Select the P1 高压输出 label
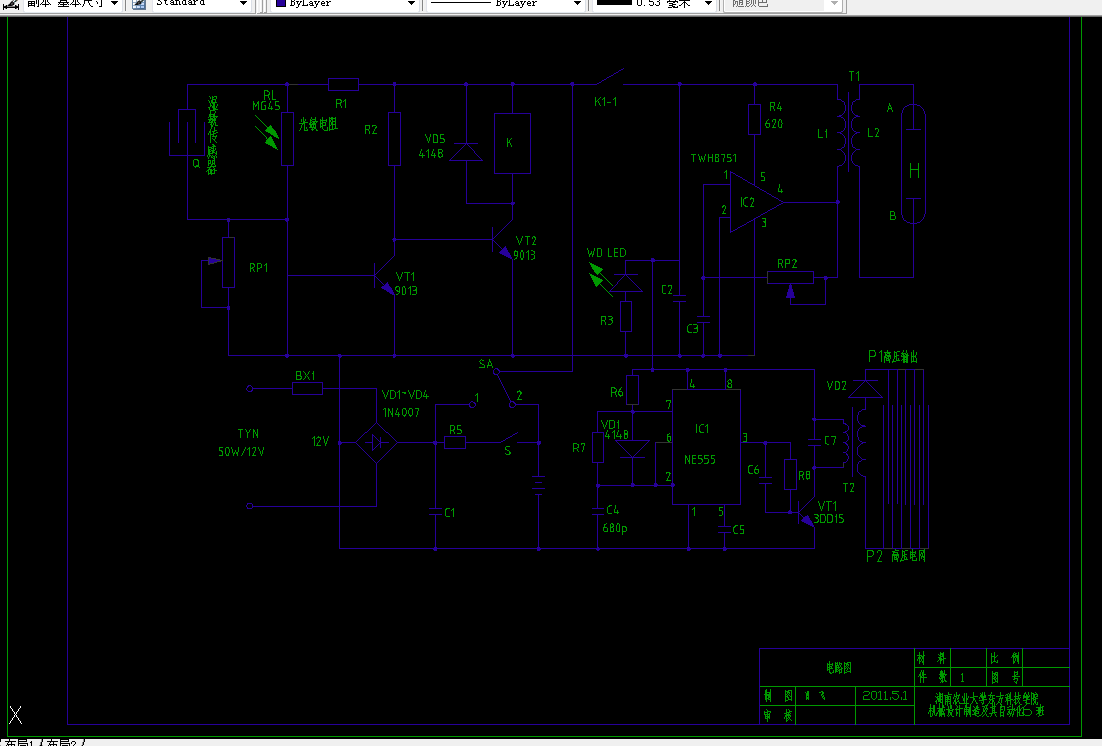This screenshot has width=1102, height=746. coord(893,356)
